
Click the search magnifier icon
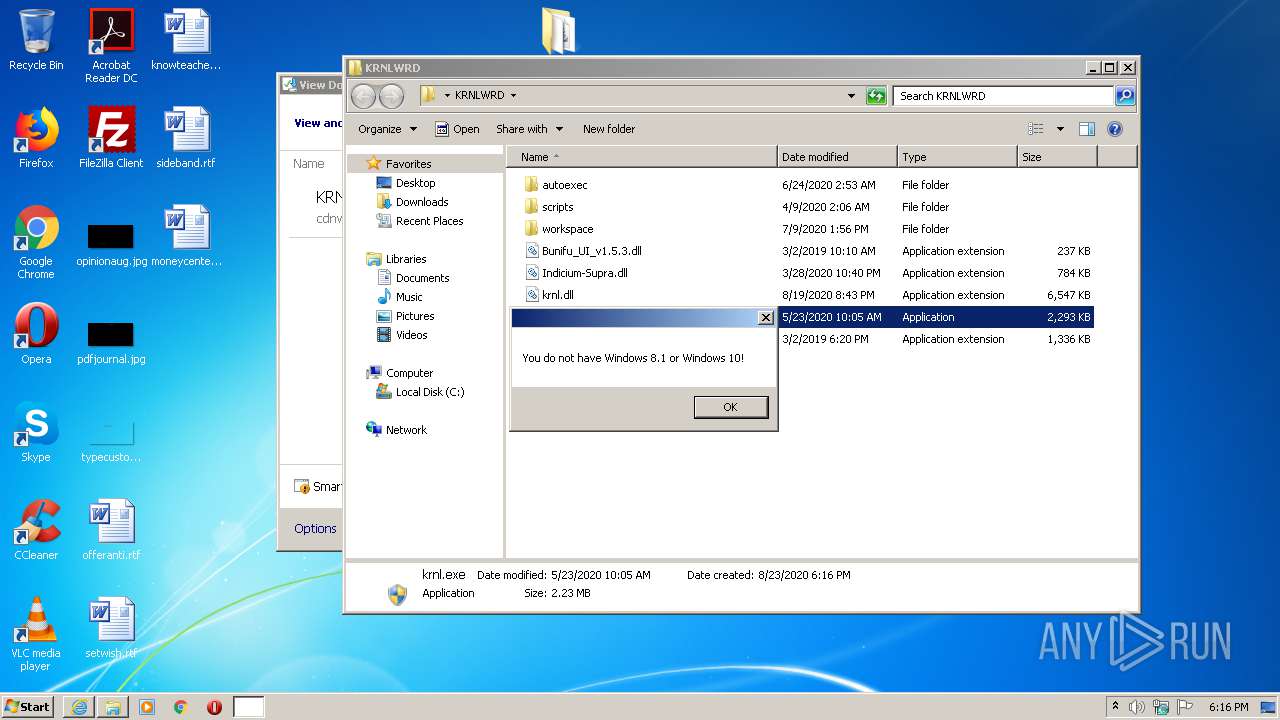click(x=1125, y=96)
